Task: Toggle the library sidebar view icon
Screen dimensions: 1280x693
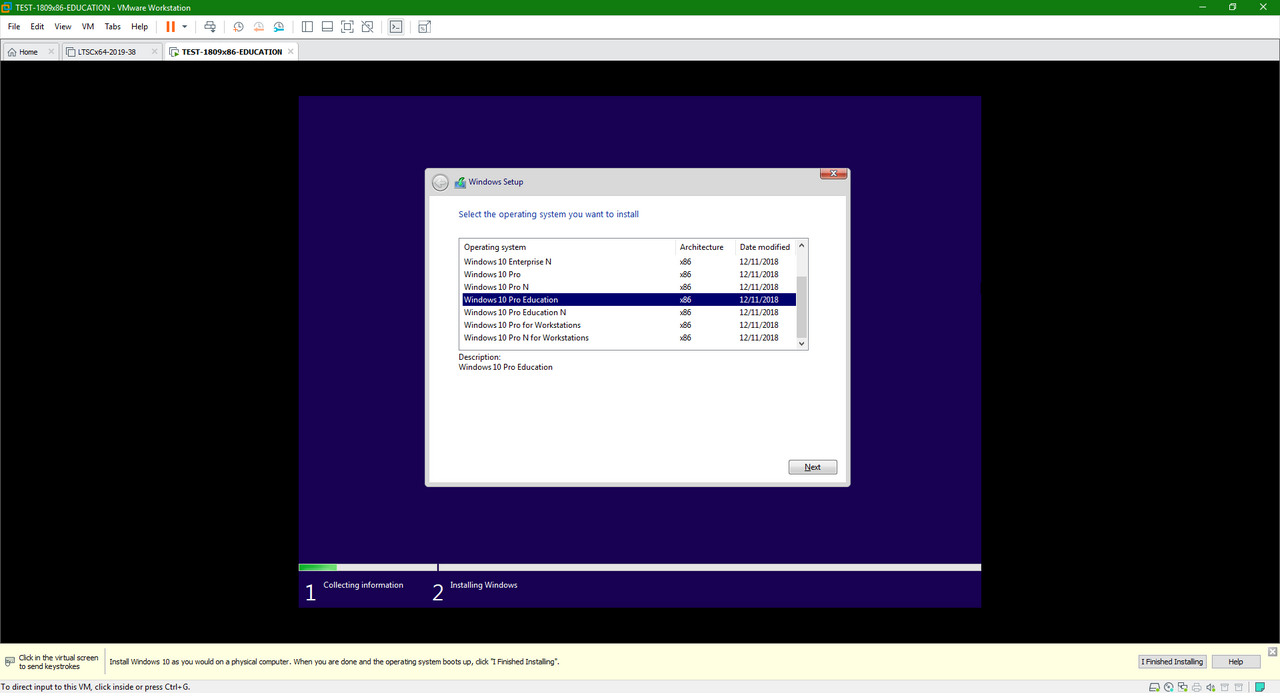Action: (x=307, y=27)
